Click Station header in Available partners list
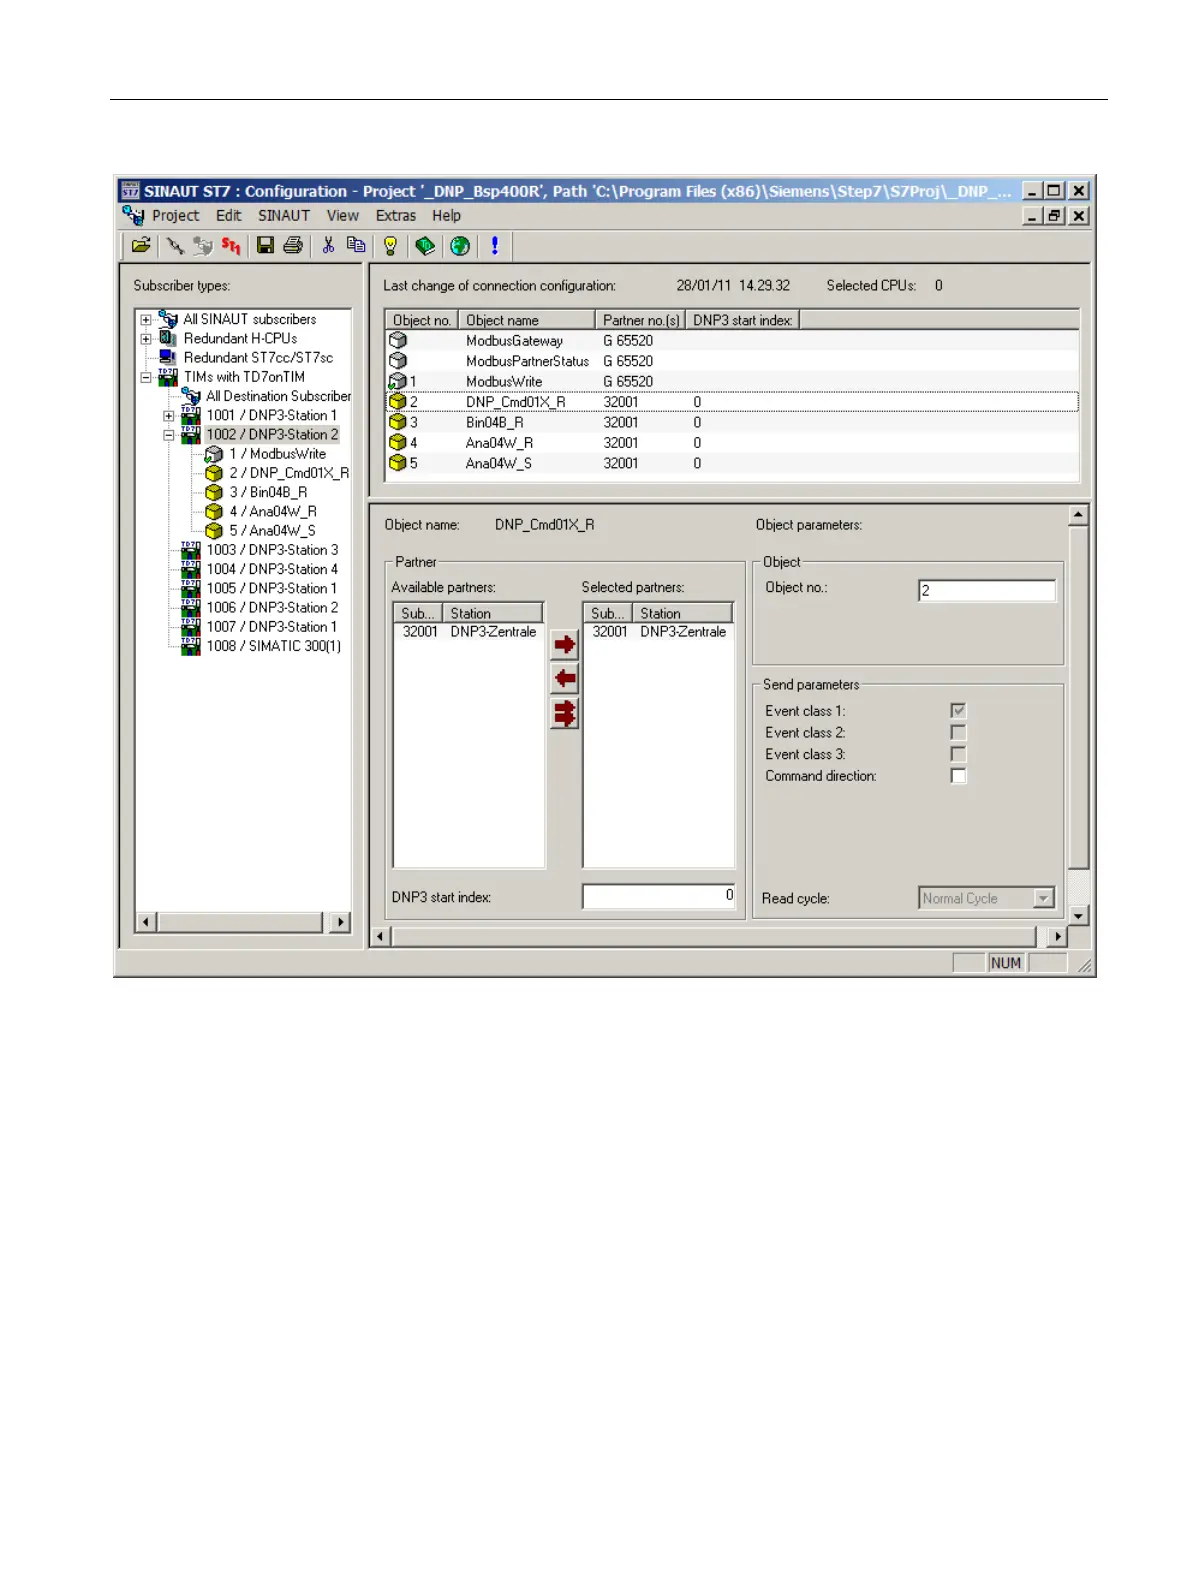The height and width of the screenshot is (1587, 1191). 494,613
